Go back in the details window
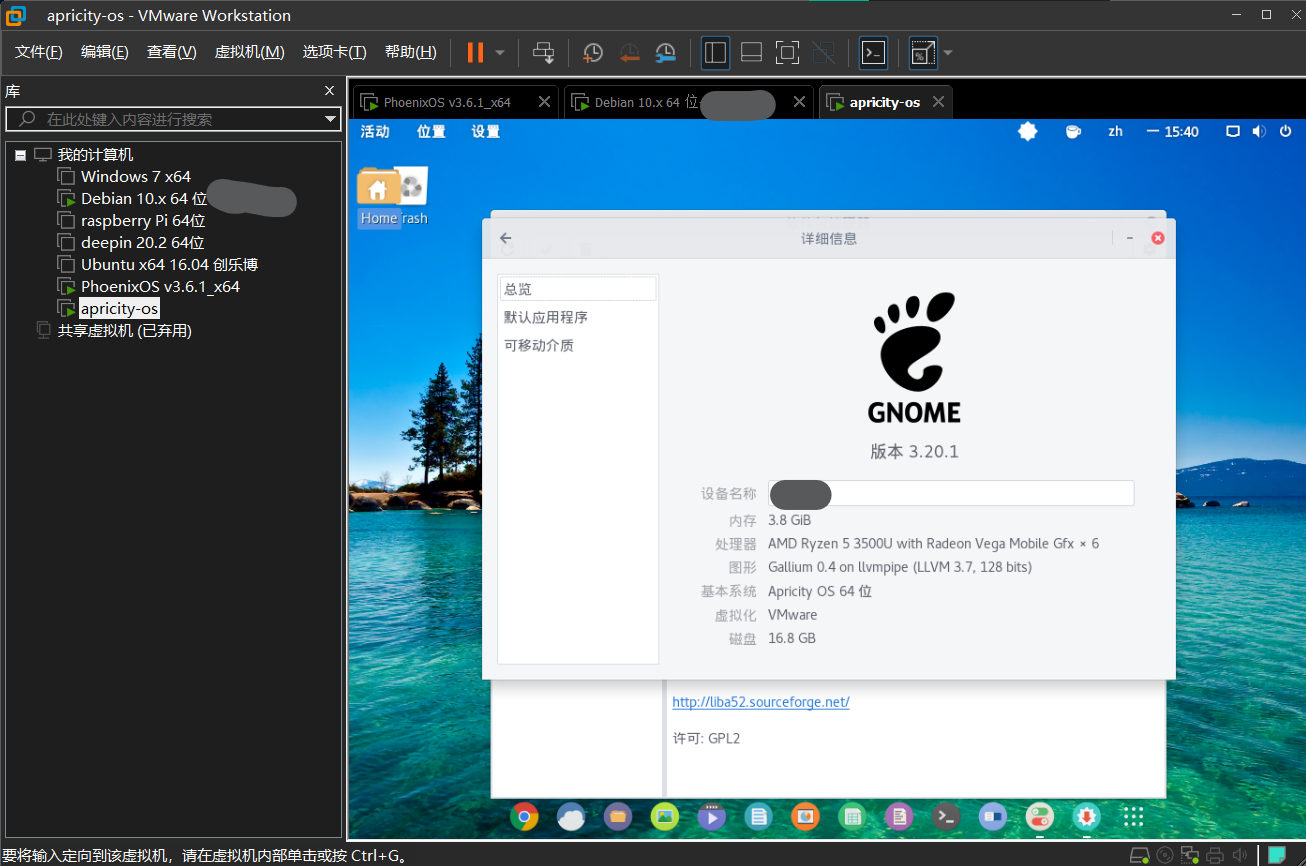The height and width of the screenshot is (866, 1306). (506, 238)
